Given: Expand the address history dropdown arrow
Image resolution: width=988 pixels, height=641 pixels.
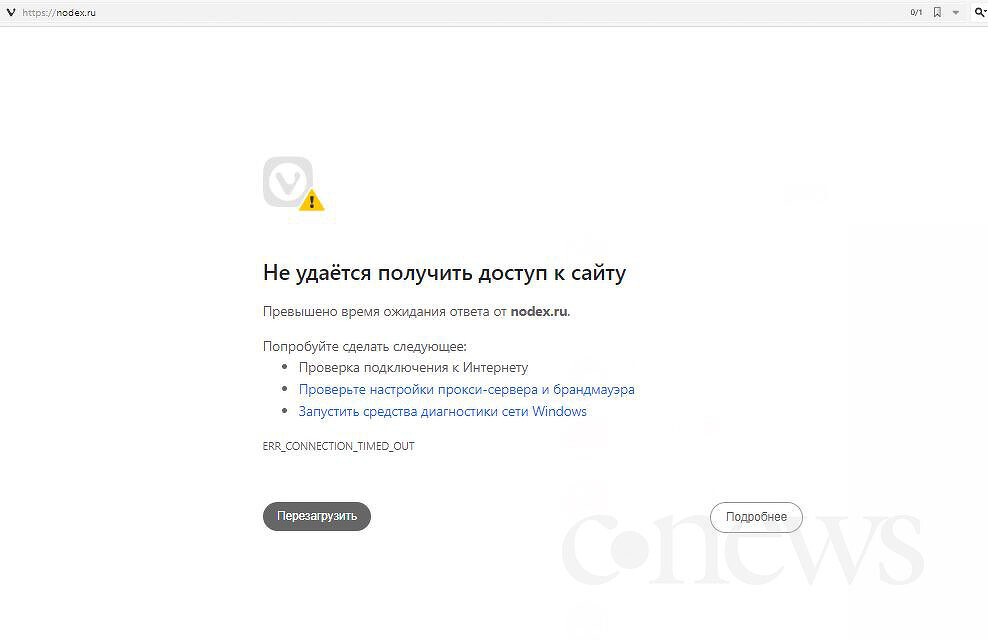Looking at the screenshot, I should [x=956, y=13].
